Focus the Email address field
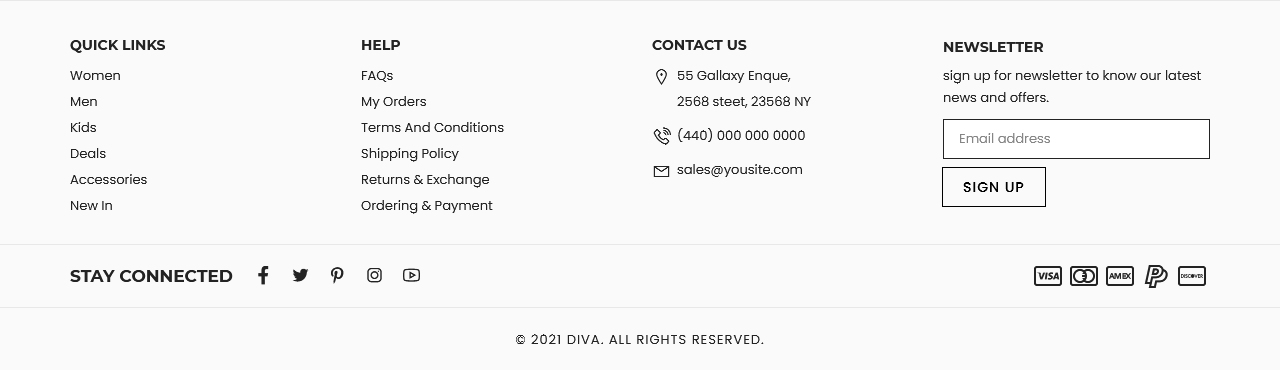 (1076, 139)
